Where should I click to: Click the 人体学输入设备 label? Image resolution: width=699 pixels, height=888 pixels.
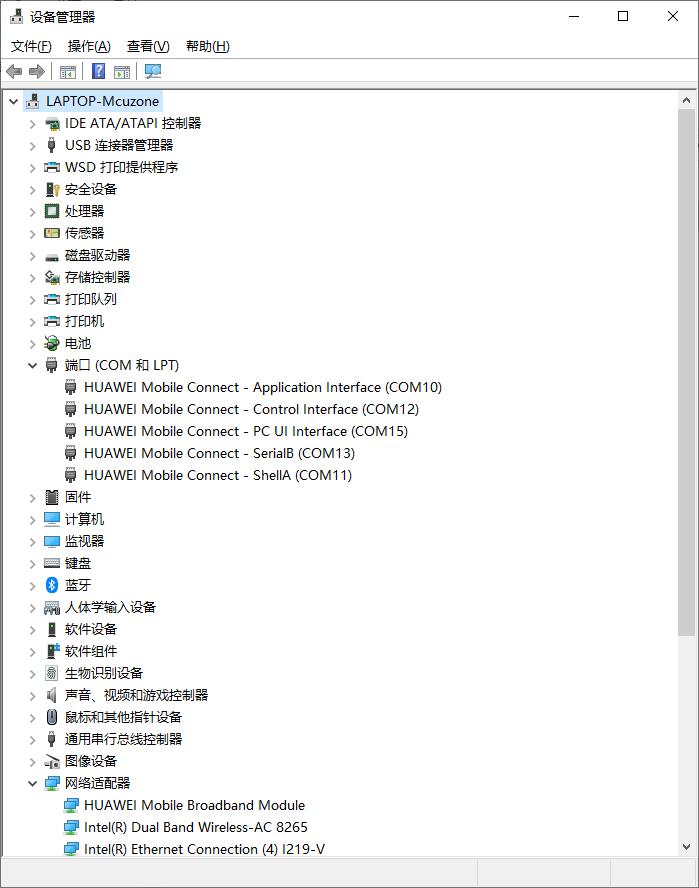tap(110, 607)
